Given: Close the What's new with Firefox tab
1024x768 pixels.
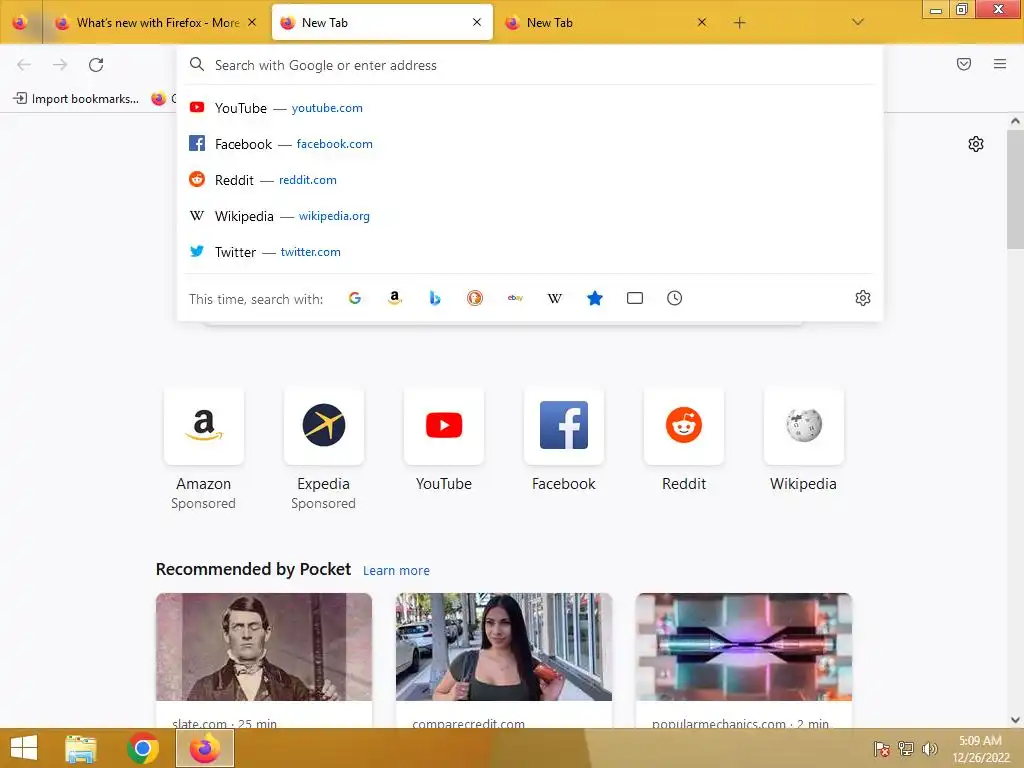Looking at the screenshot, I should point(252,22).
